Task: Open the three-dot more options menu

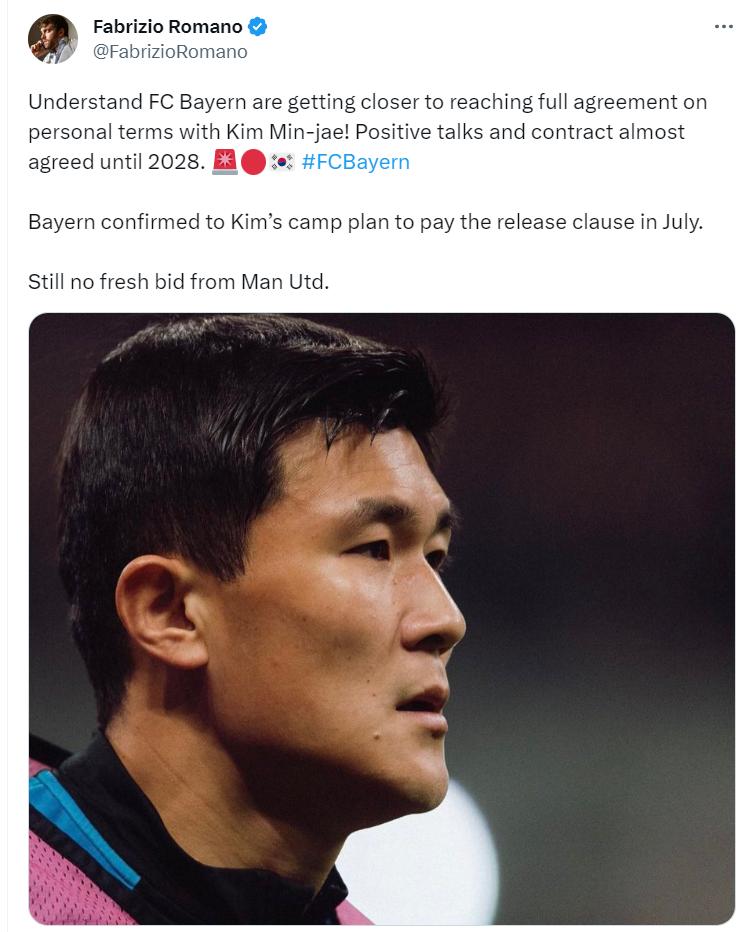Action: tap(723, 27)
